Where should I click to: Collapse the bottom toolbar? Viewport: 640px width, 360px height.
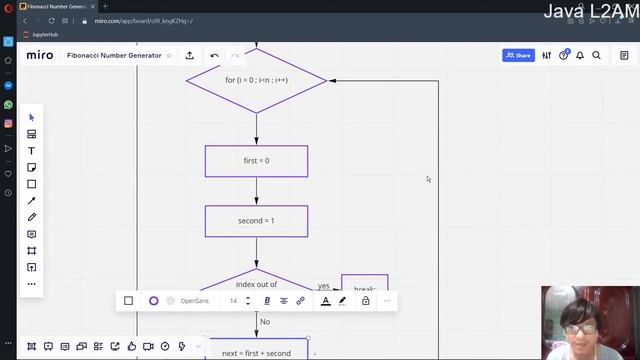click(199, 347)
